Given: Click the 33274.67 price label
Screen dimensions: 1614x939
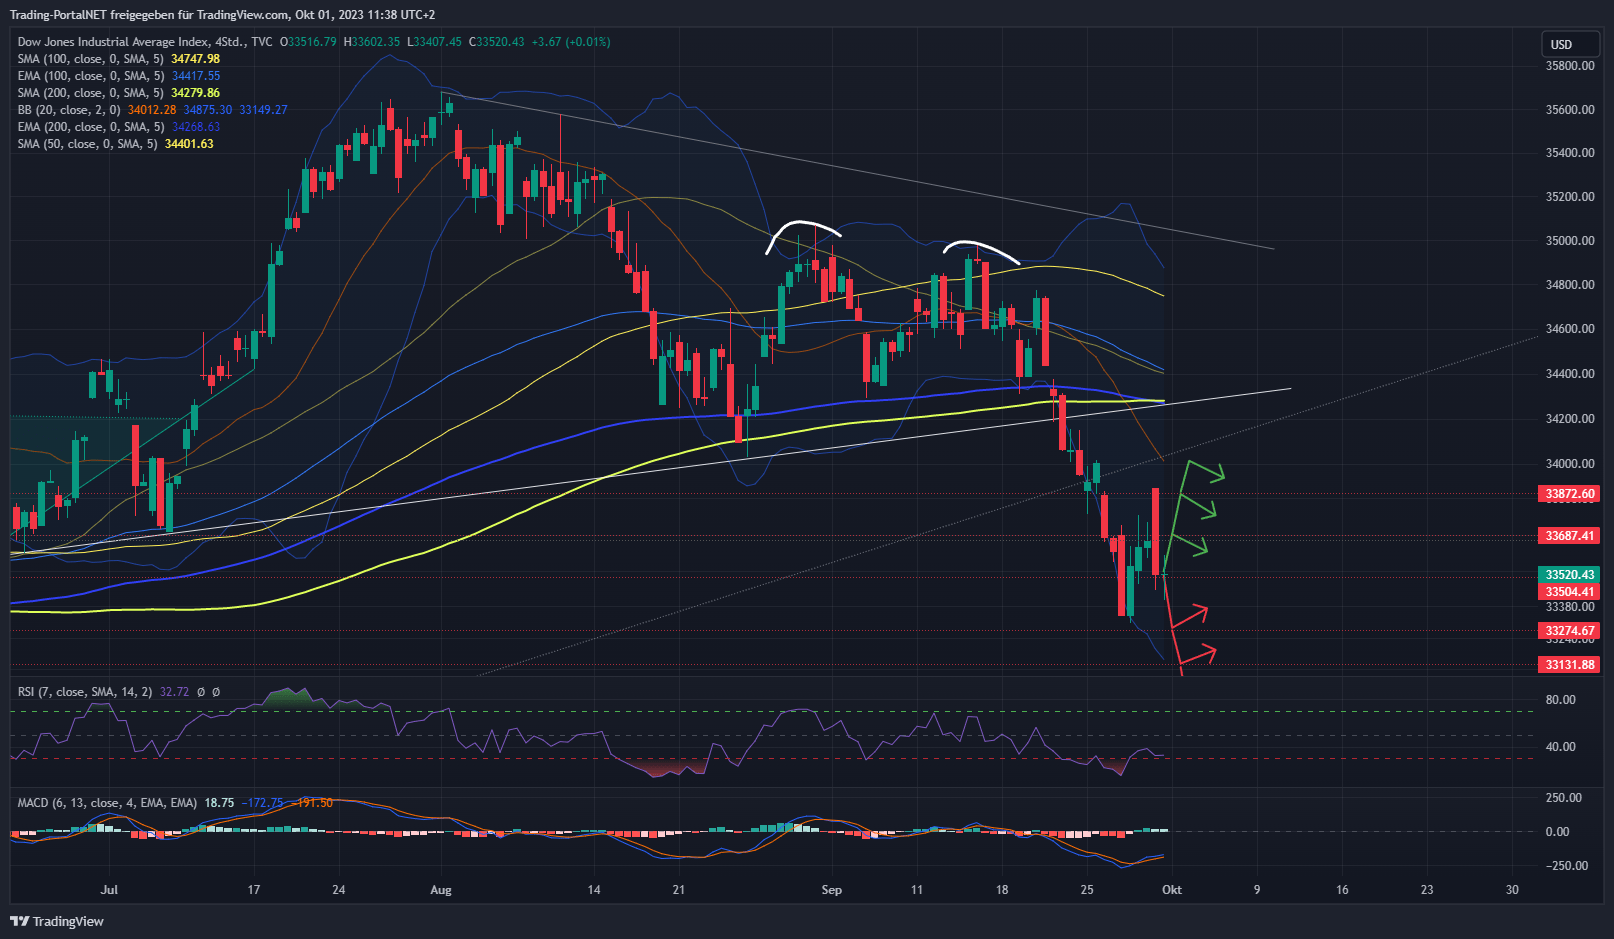Looking at the screenshot, I should [1570, 631].
